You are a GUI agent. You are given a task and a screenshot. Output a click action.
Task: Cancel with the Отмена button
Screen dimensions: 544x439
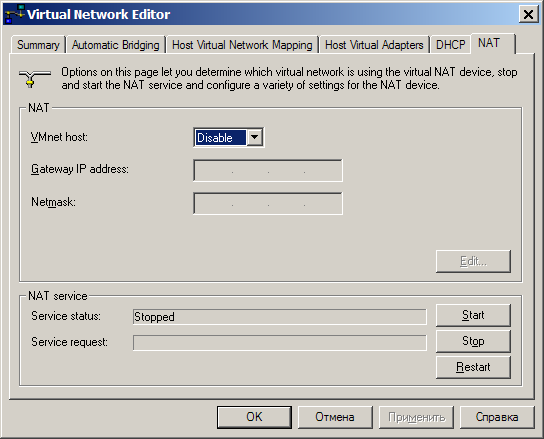click(335, 417)
